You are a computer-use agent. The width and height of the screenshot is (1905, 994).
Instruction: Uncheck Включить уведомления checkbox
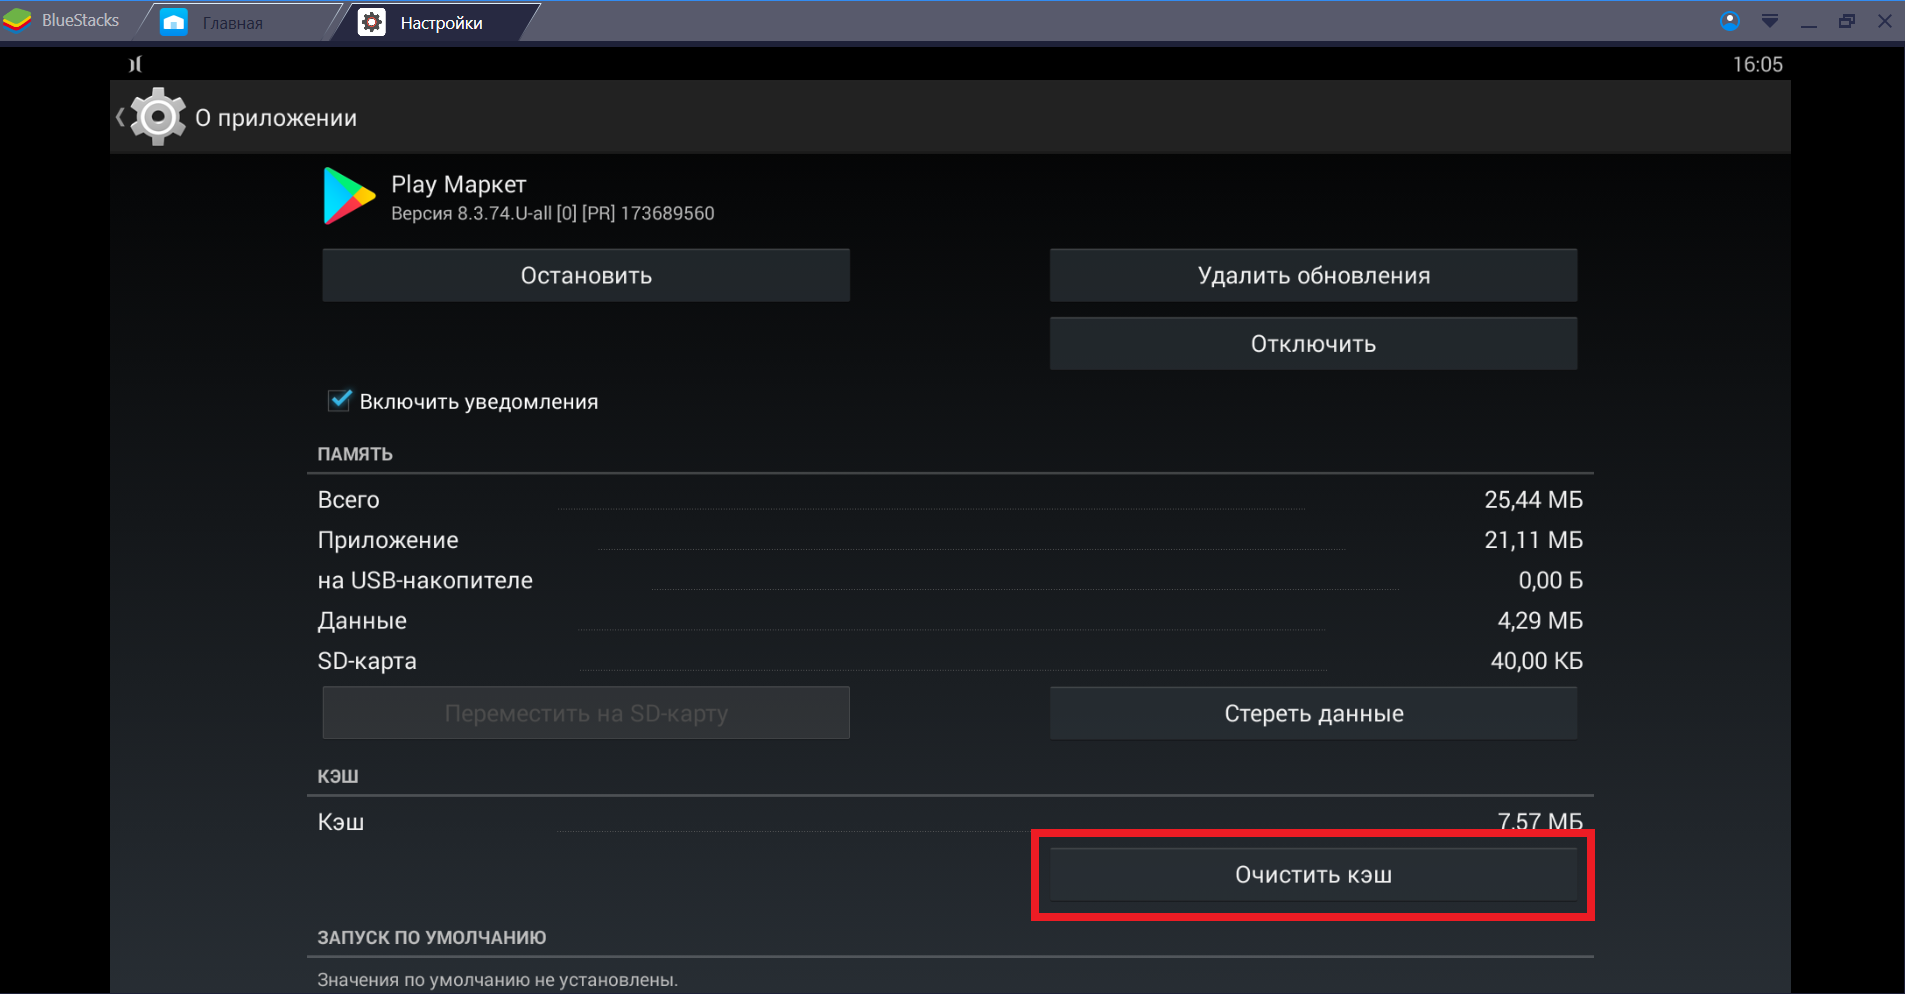point(340,400)
